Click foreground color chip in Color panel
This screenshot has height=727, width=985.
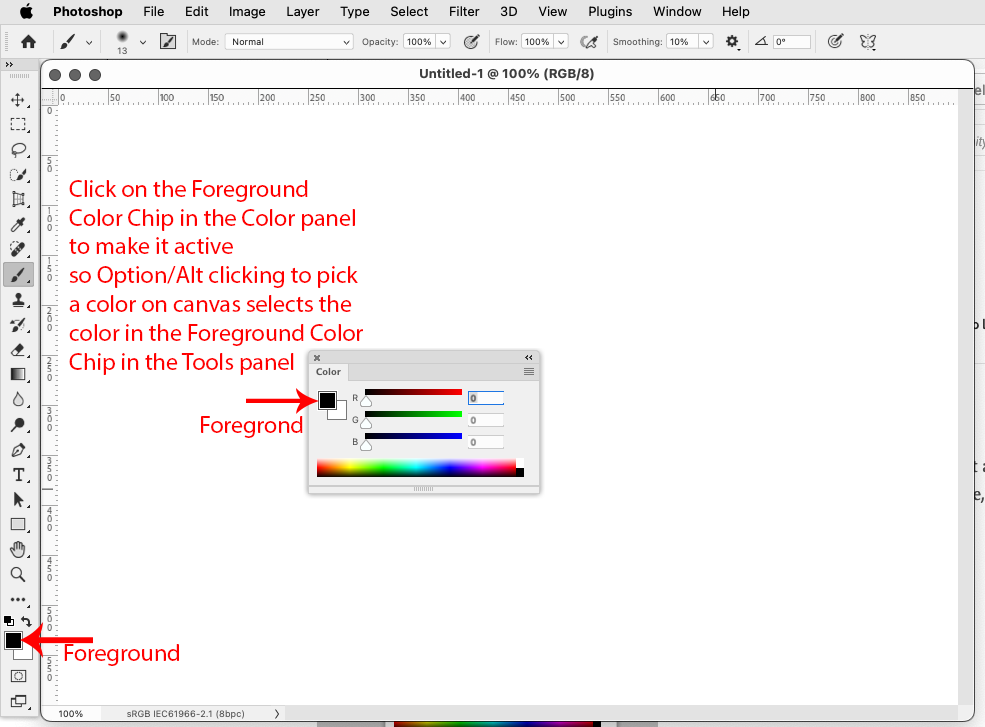click(327, 400)
